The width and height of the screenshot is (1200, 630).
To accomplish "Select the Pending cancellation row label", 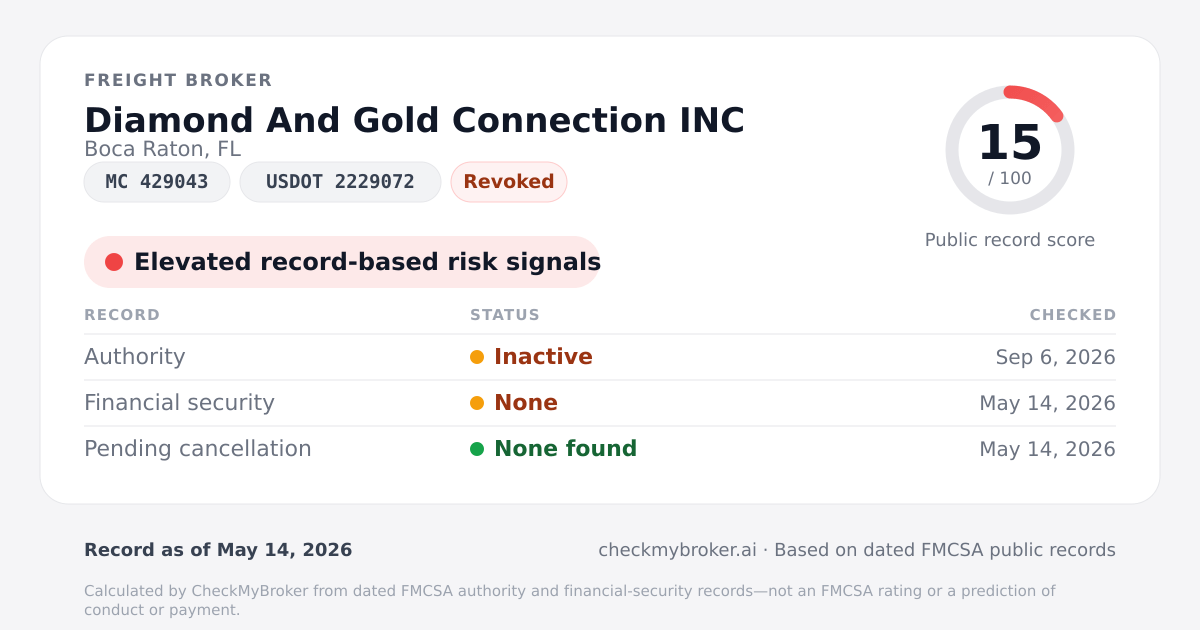I will click(198, 449).
